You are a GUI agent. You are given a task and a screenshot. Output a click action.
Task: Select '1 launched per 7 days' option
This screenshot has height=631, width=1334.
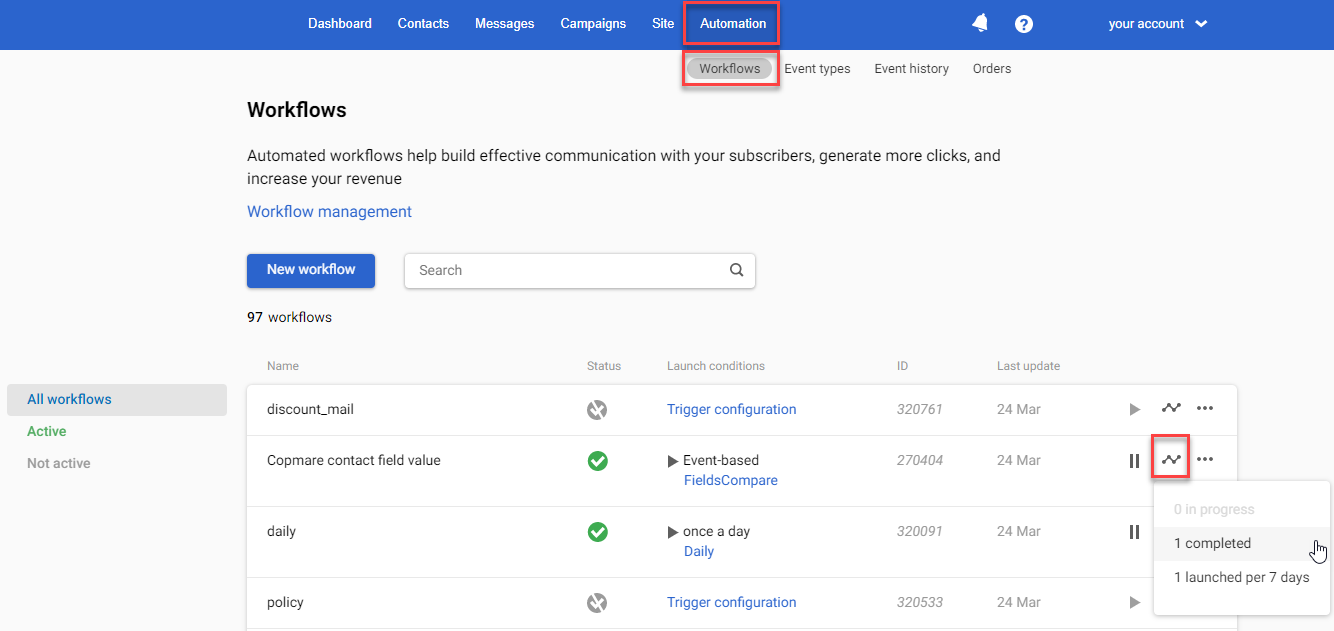[x=1241, y=577]
